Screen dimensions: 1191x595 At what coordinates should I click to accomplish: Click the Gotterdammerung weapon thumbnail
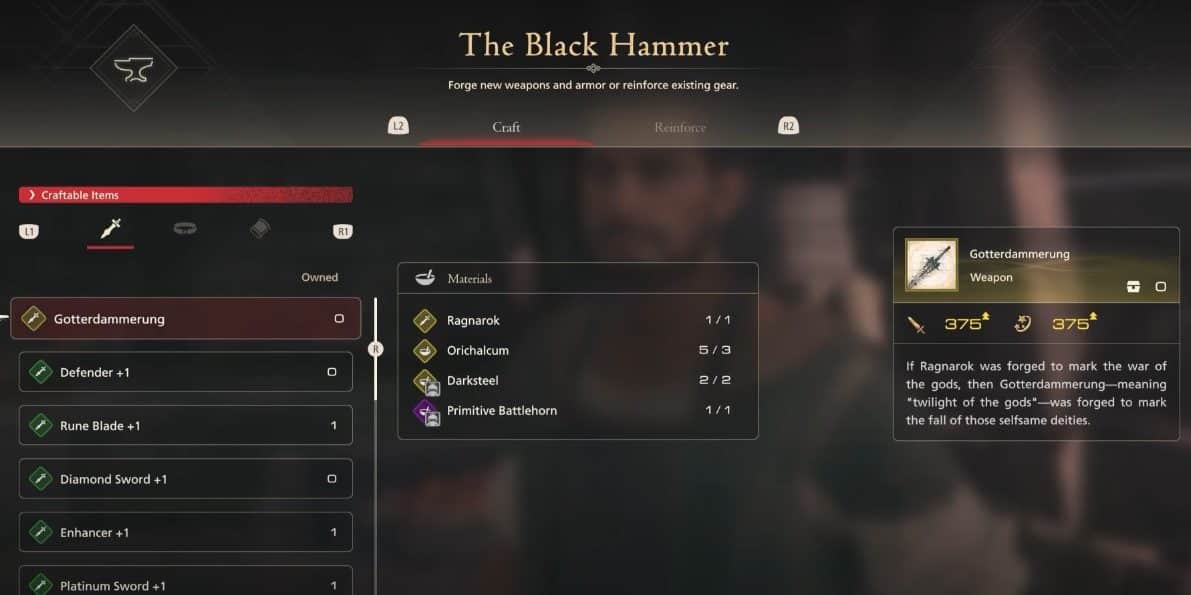931,264
